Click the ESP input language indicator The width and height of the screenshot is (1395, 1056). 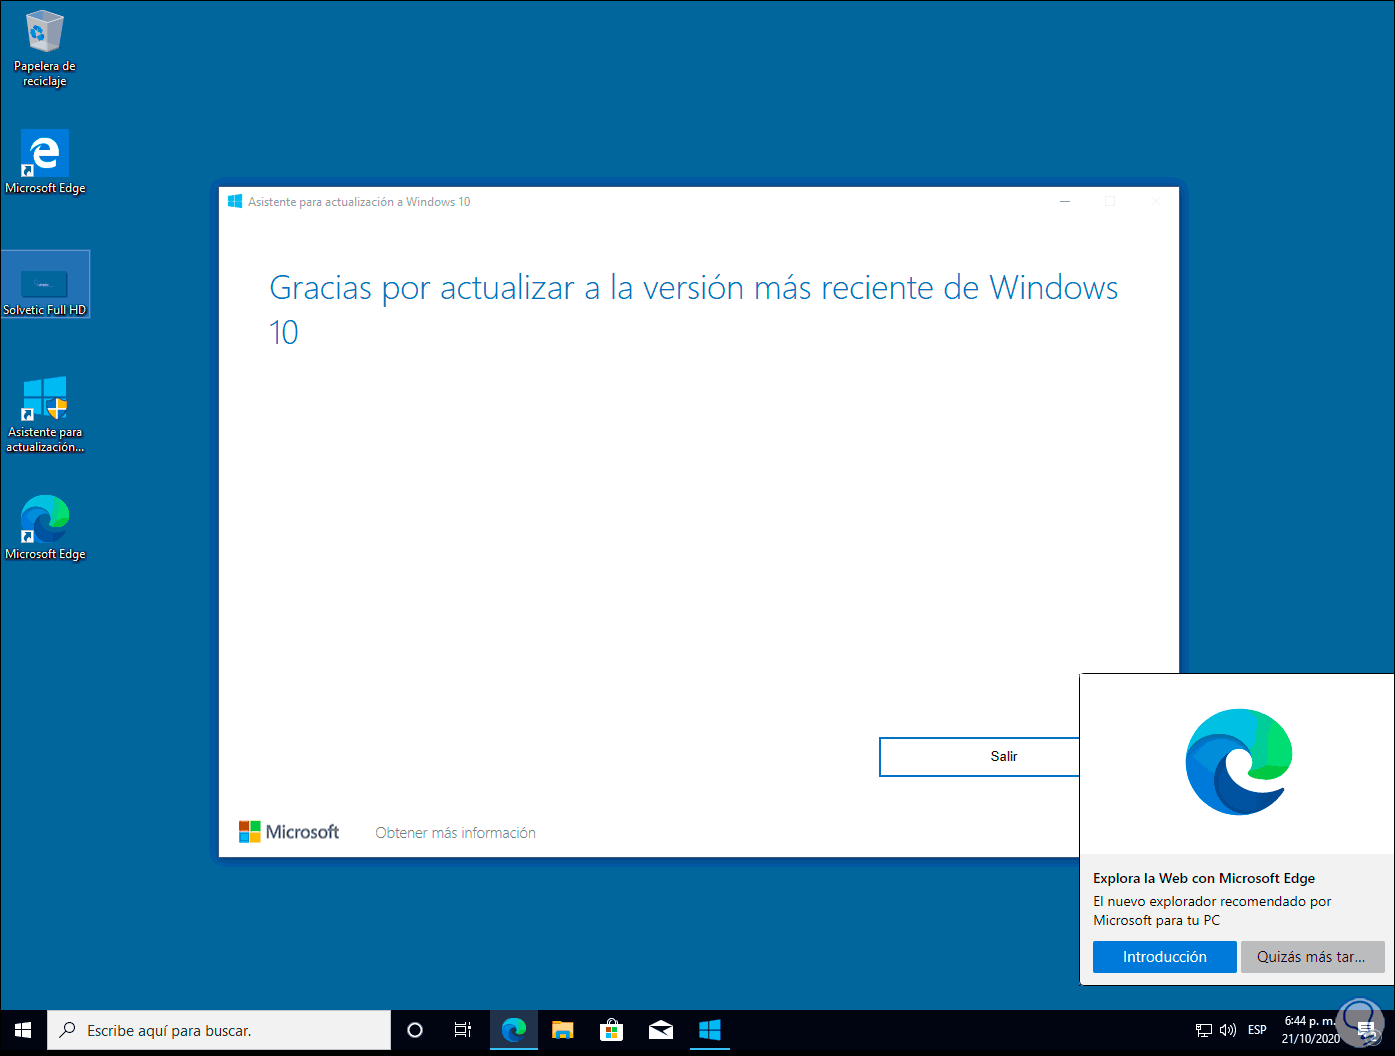tap(1257, 1030)
